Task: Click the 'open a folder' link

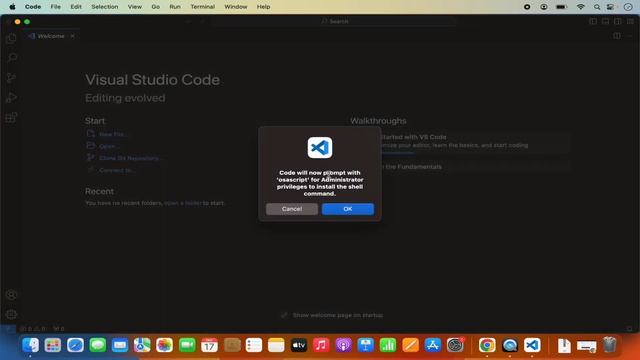Action: coord(182,203)
